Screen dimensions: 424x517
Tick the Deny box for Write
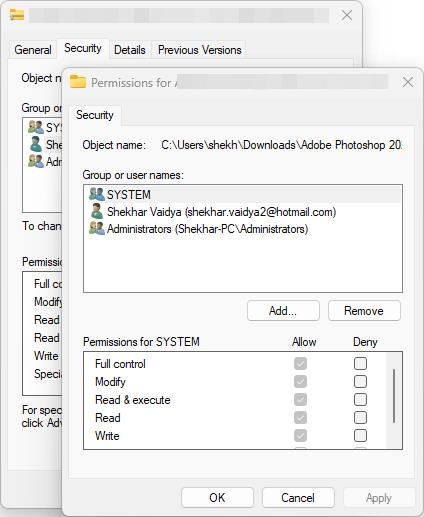[360, 435]
